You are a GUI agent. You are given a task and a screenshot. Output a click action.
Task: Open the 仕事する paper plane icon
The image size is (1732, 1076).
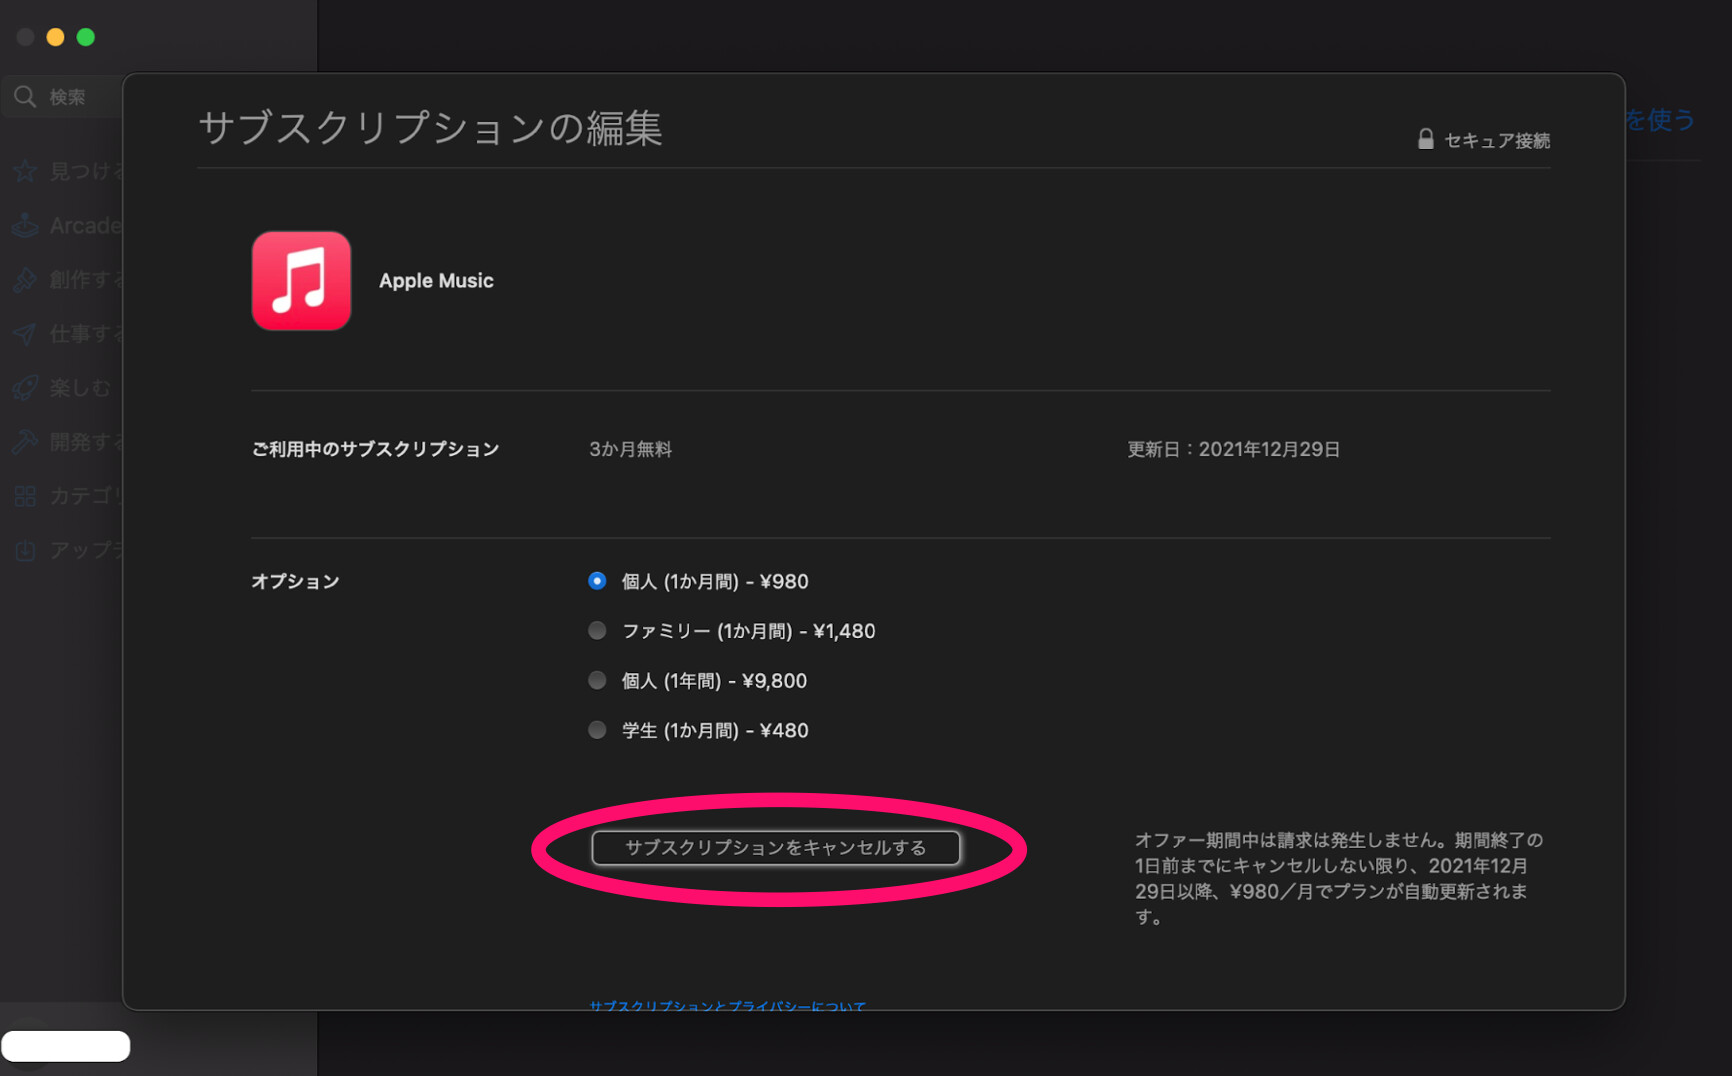tap(25, 334)
